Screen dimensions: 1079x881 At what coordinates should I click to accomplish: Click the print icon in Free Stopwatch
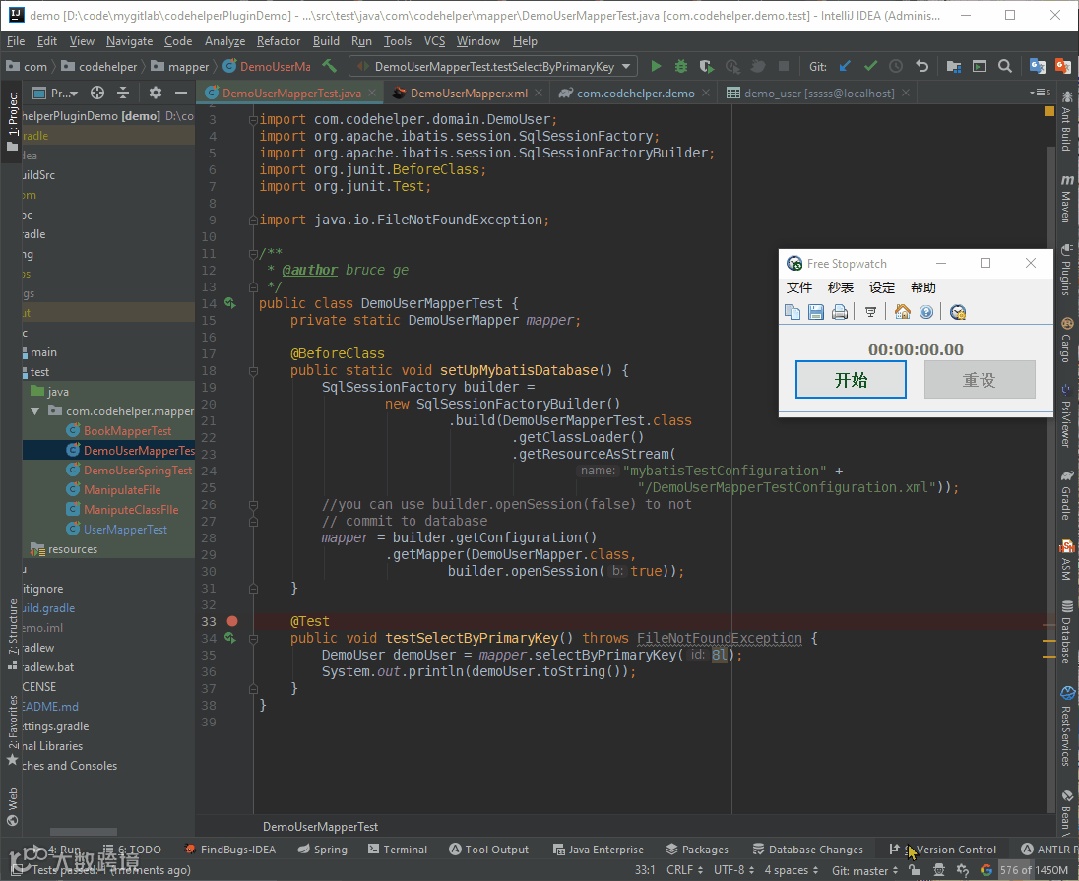point(840,312)
